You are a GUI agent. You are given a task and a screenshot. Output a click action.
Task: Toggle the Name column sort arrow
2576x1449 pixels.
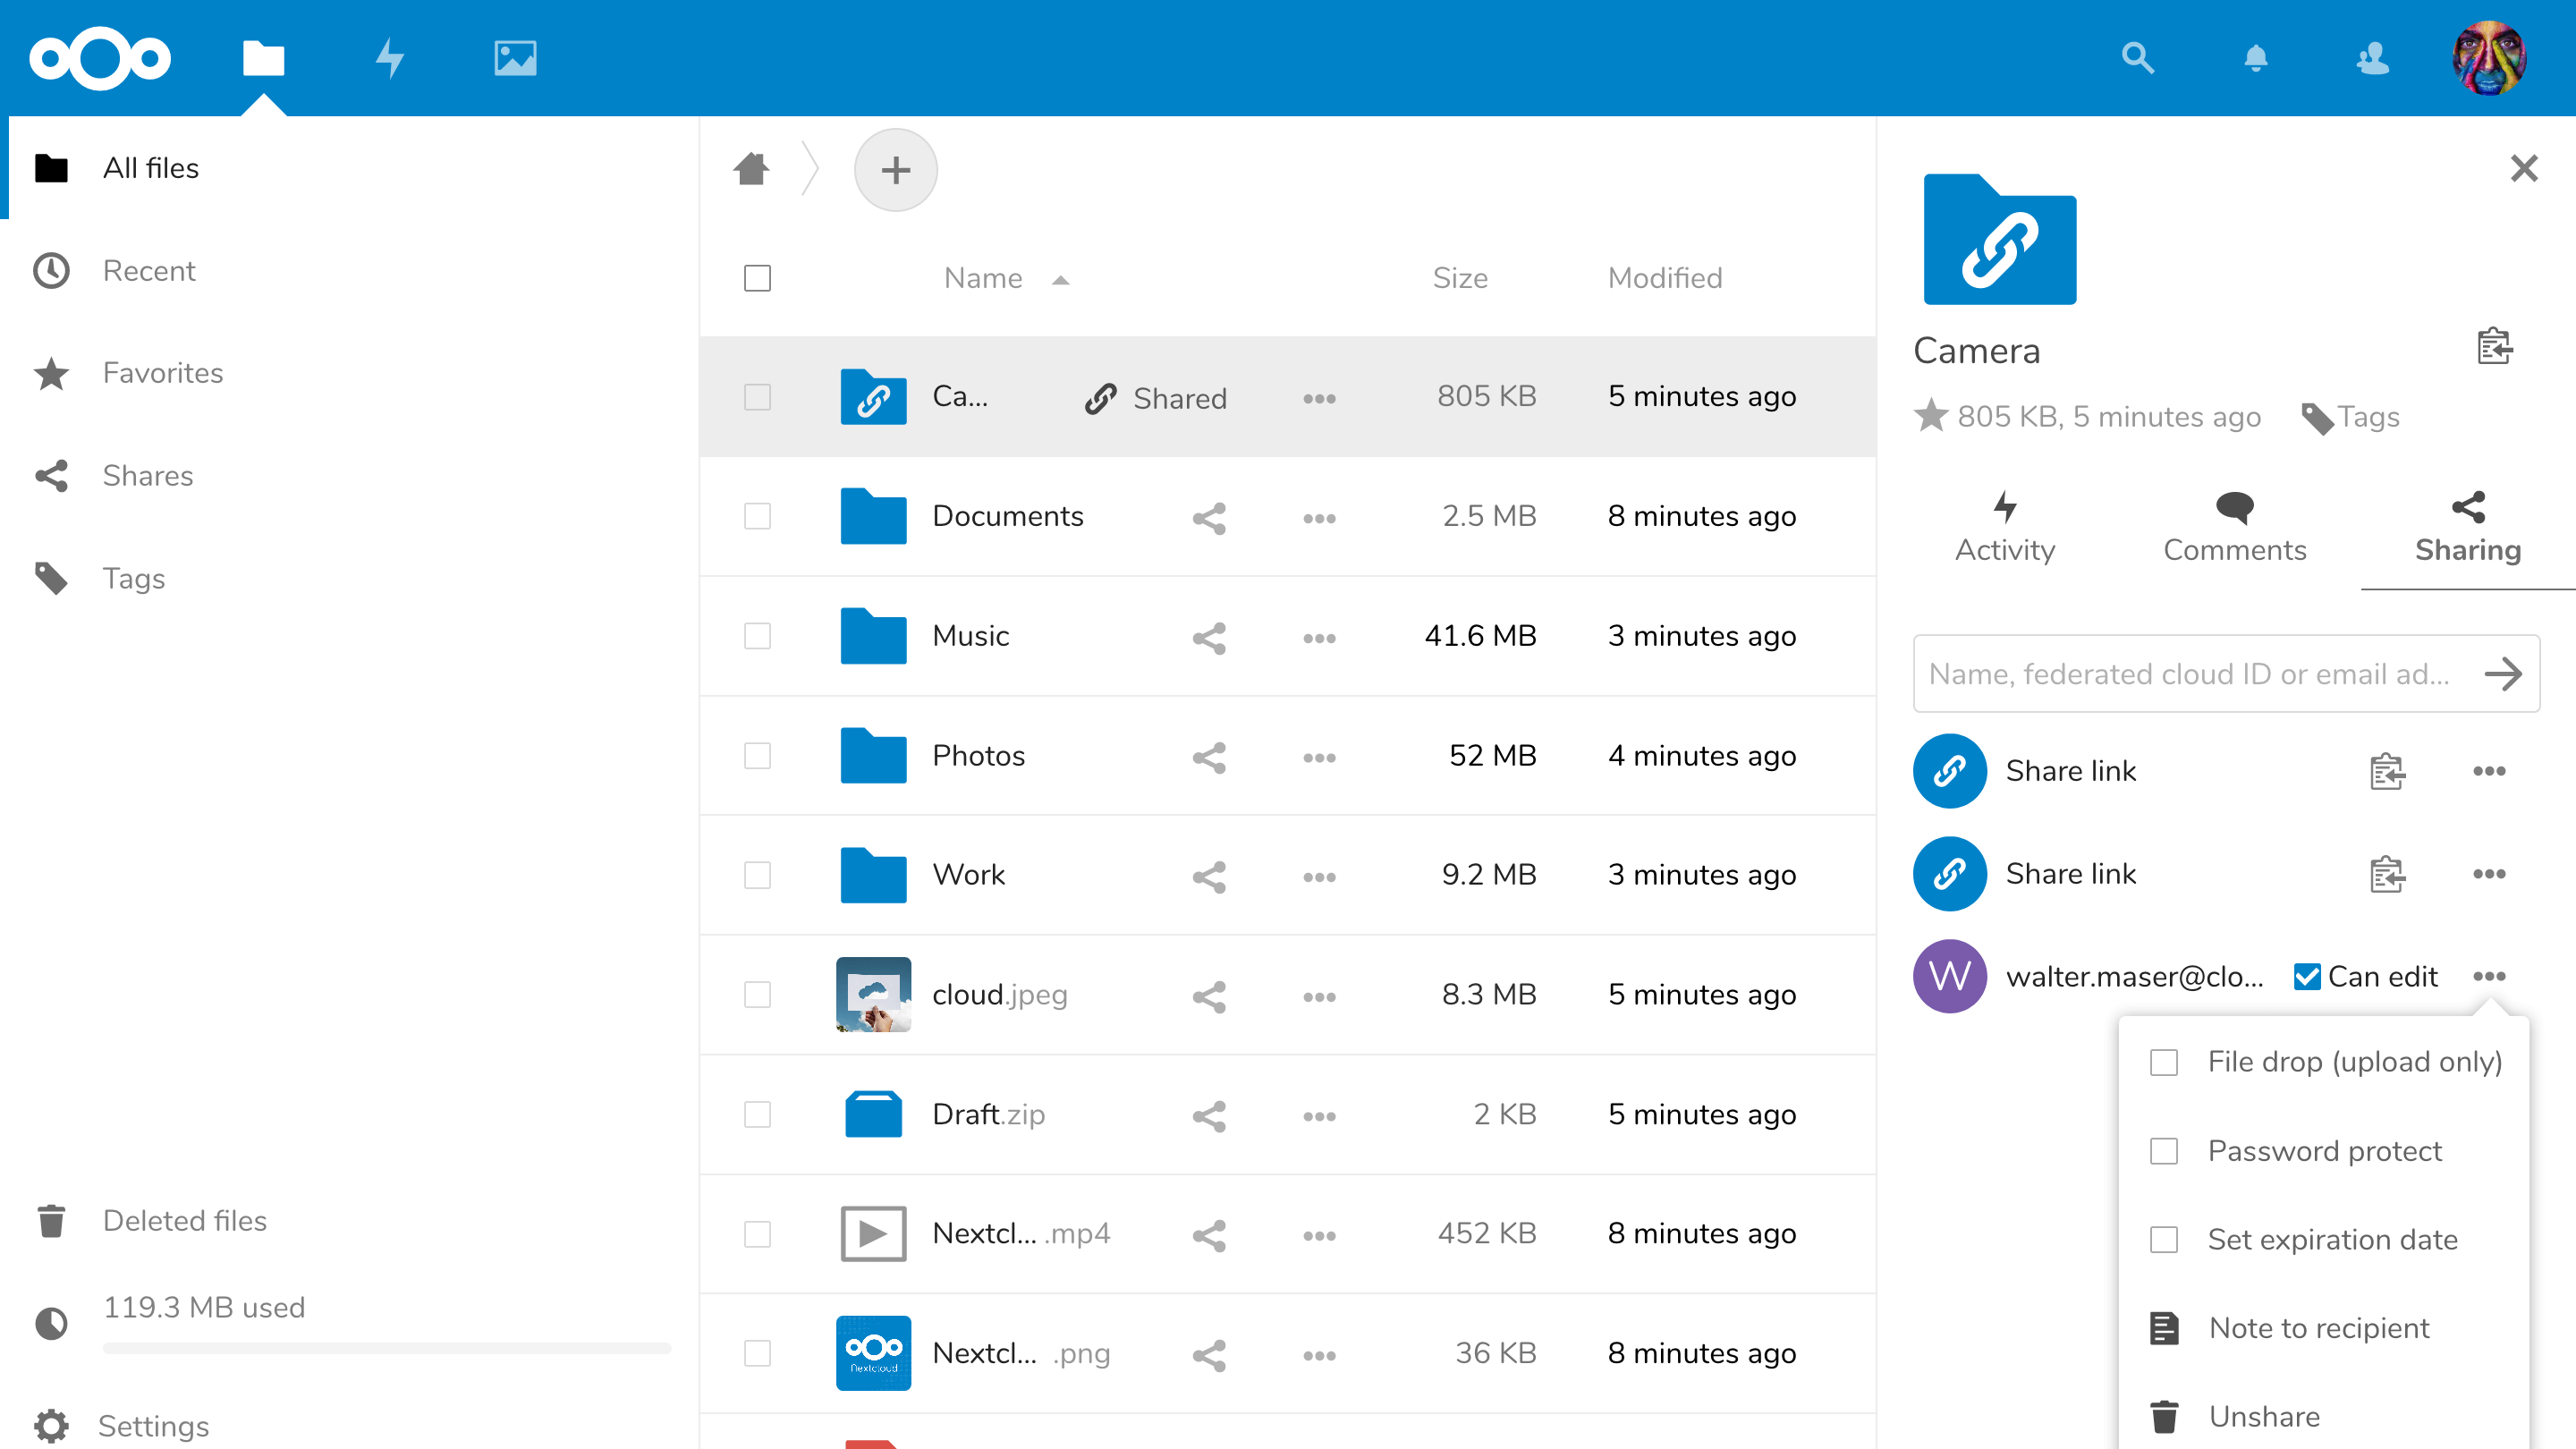[1060, 279]
